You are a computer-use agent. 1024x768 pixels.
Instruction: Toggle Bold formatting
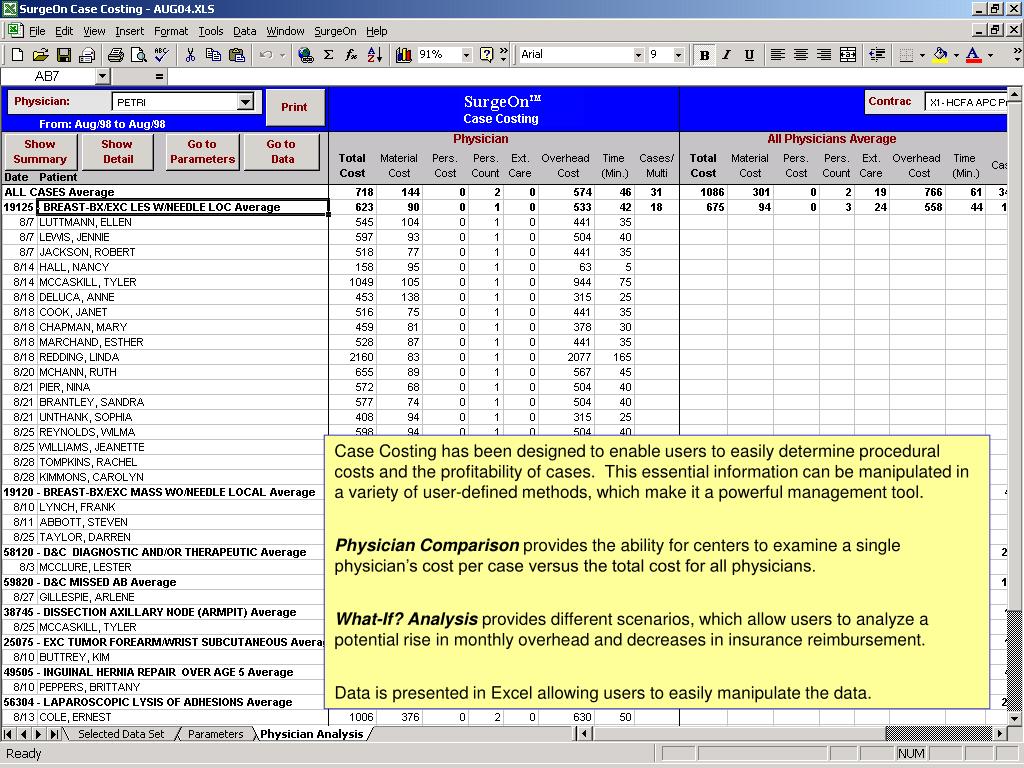coord(704,55)
